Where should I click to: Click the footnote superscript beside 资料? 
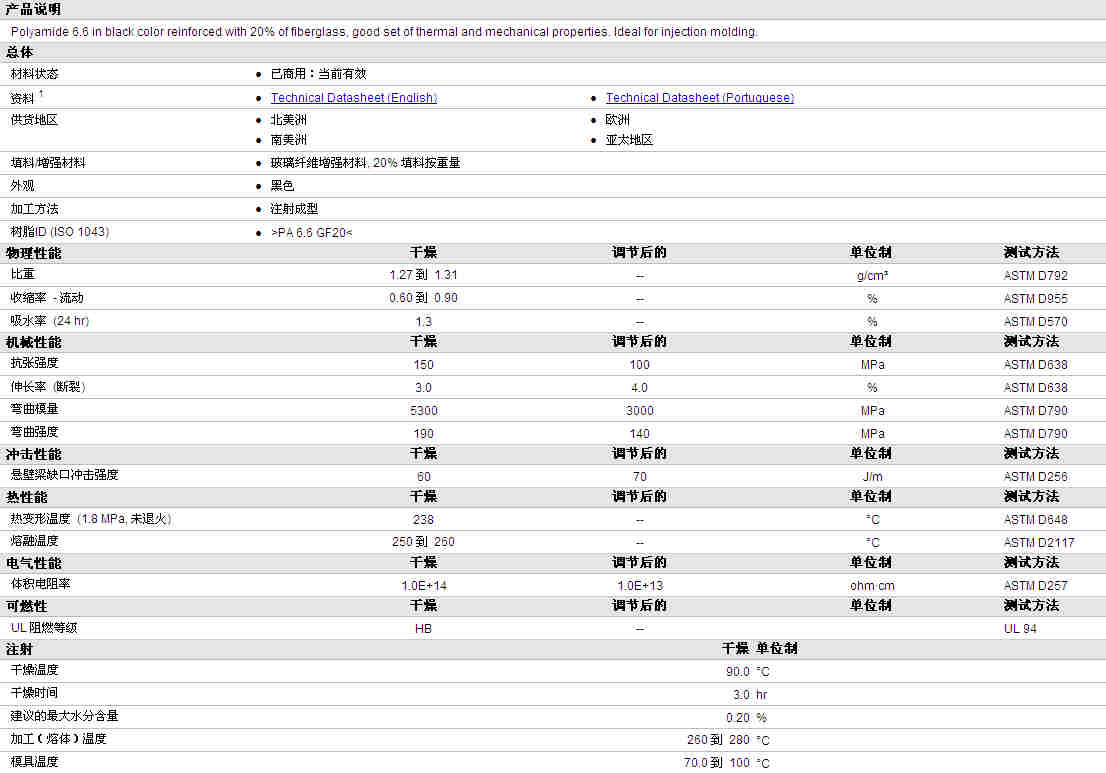pos(41,94)
